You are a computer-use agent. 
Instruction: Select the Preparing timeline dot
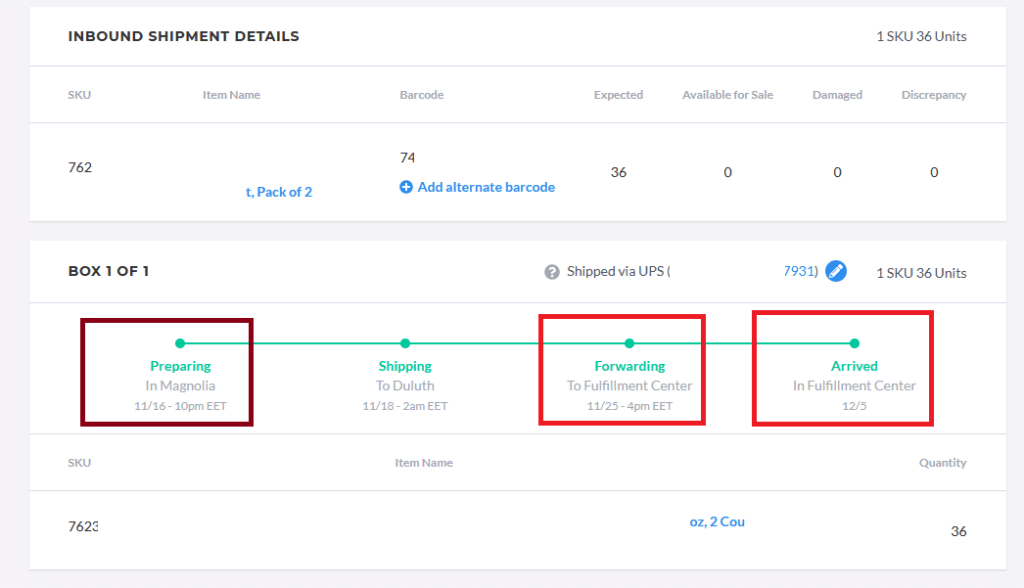point(180,343)
